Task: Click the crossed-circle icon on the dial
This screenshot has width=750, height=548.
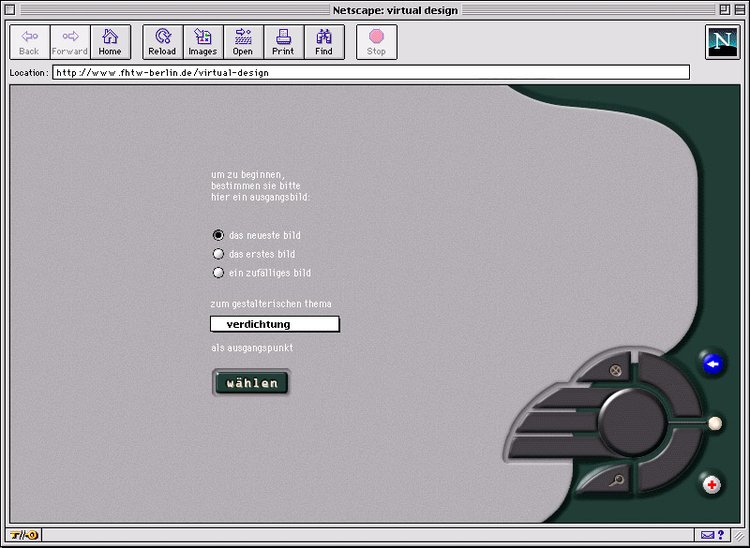Action: [615, 370]
